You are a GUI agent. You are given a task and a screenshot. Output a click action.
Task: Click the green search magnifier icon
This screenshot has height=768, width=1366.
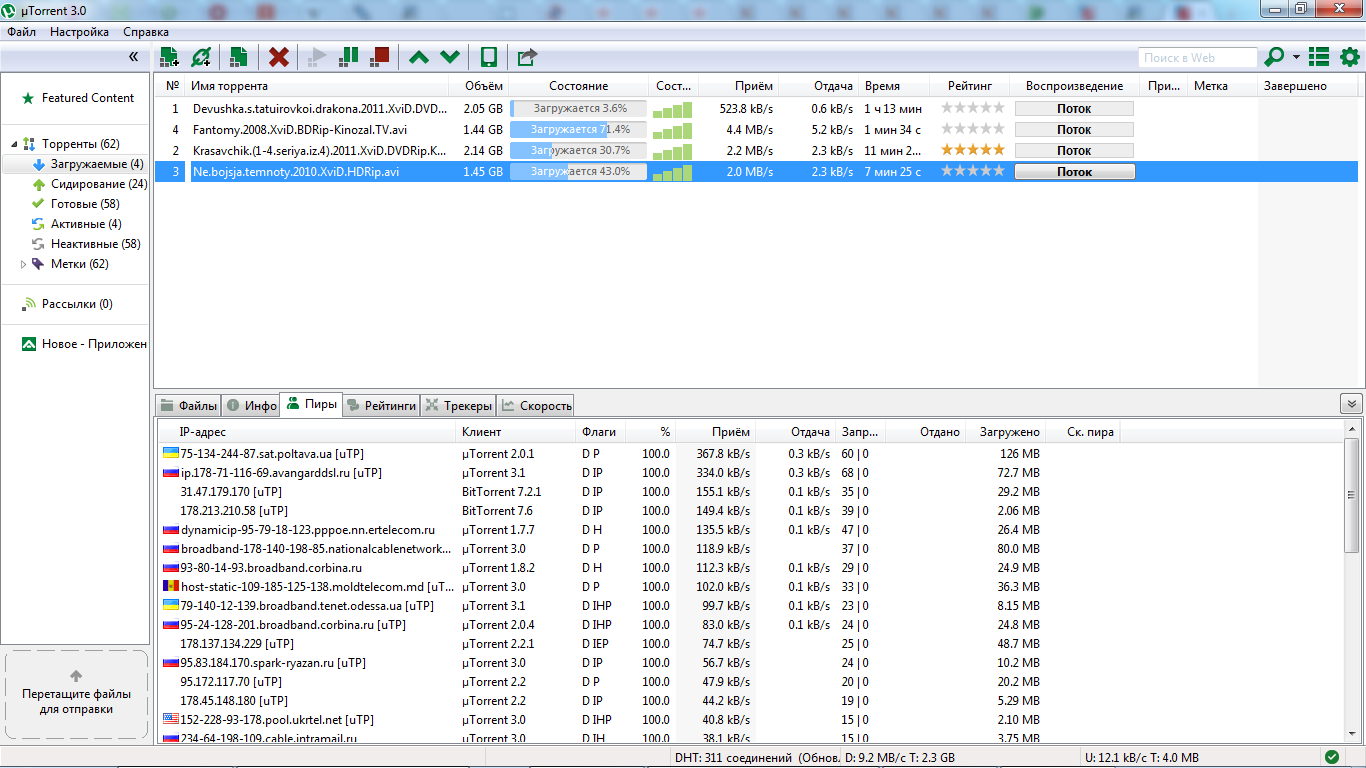1274,57
